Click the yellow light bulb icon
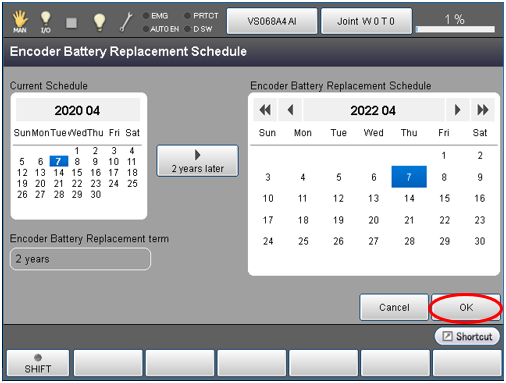Viewport: 506px width, 383px height. pos(99,22)
